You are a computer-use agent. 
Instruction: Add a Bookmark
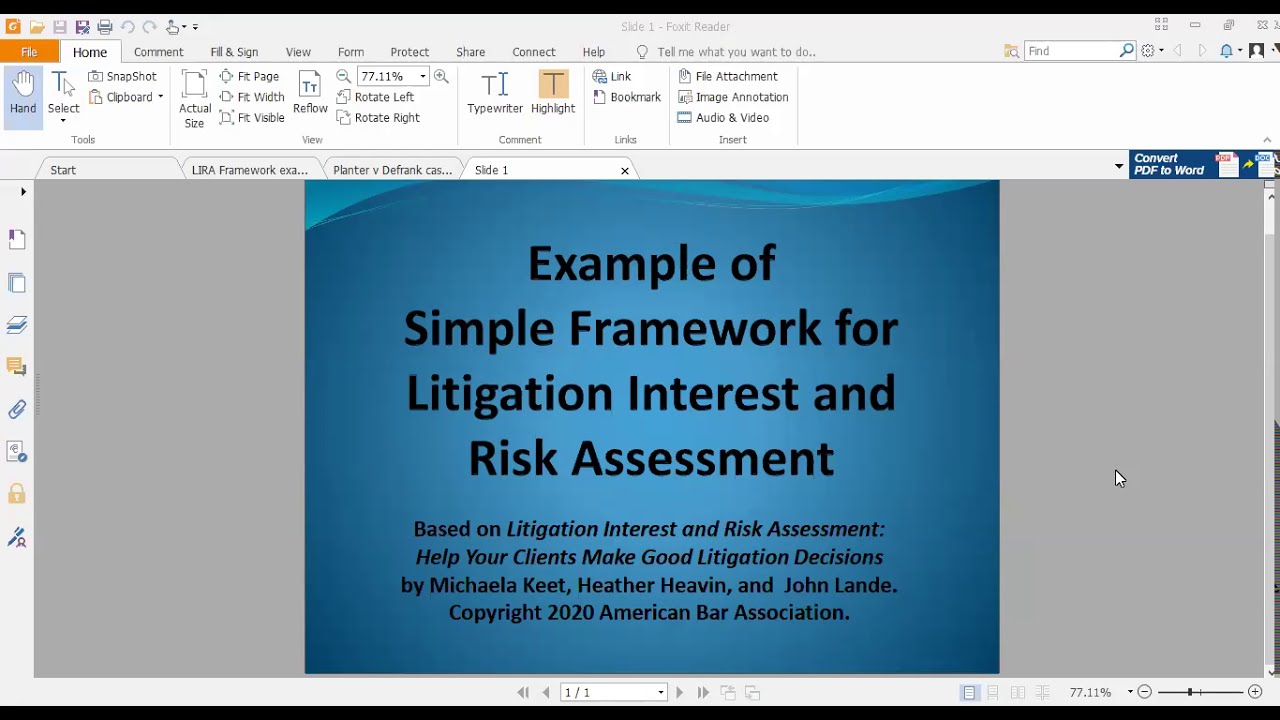pos(627,97)
